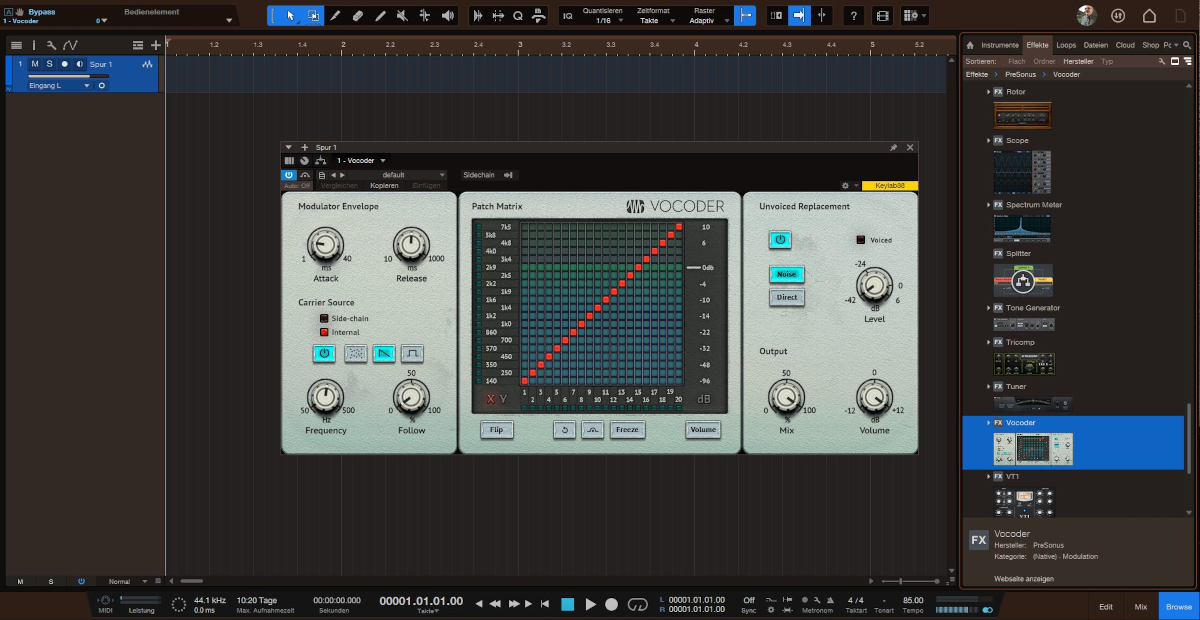Toggle the carrier oscillator power button
This screenshot has width=1200, height=620.
tap(323, 353)
